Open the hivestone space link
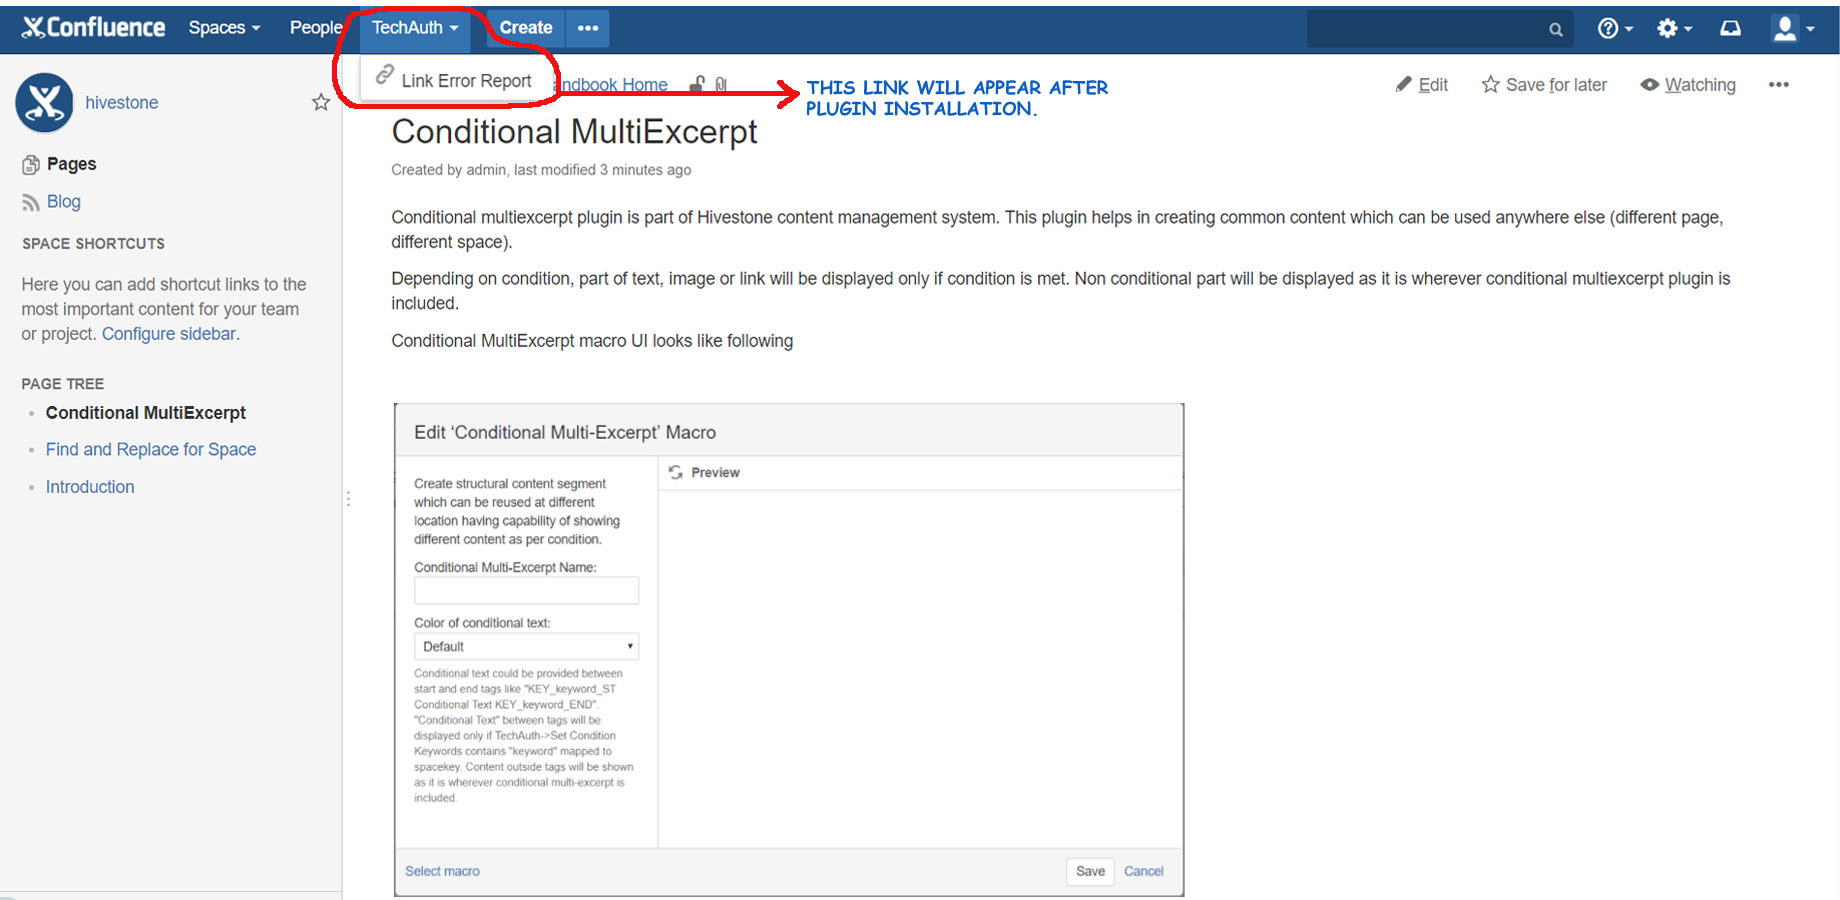1840x900 pixels. (x=122, y=103)
